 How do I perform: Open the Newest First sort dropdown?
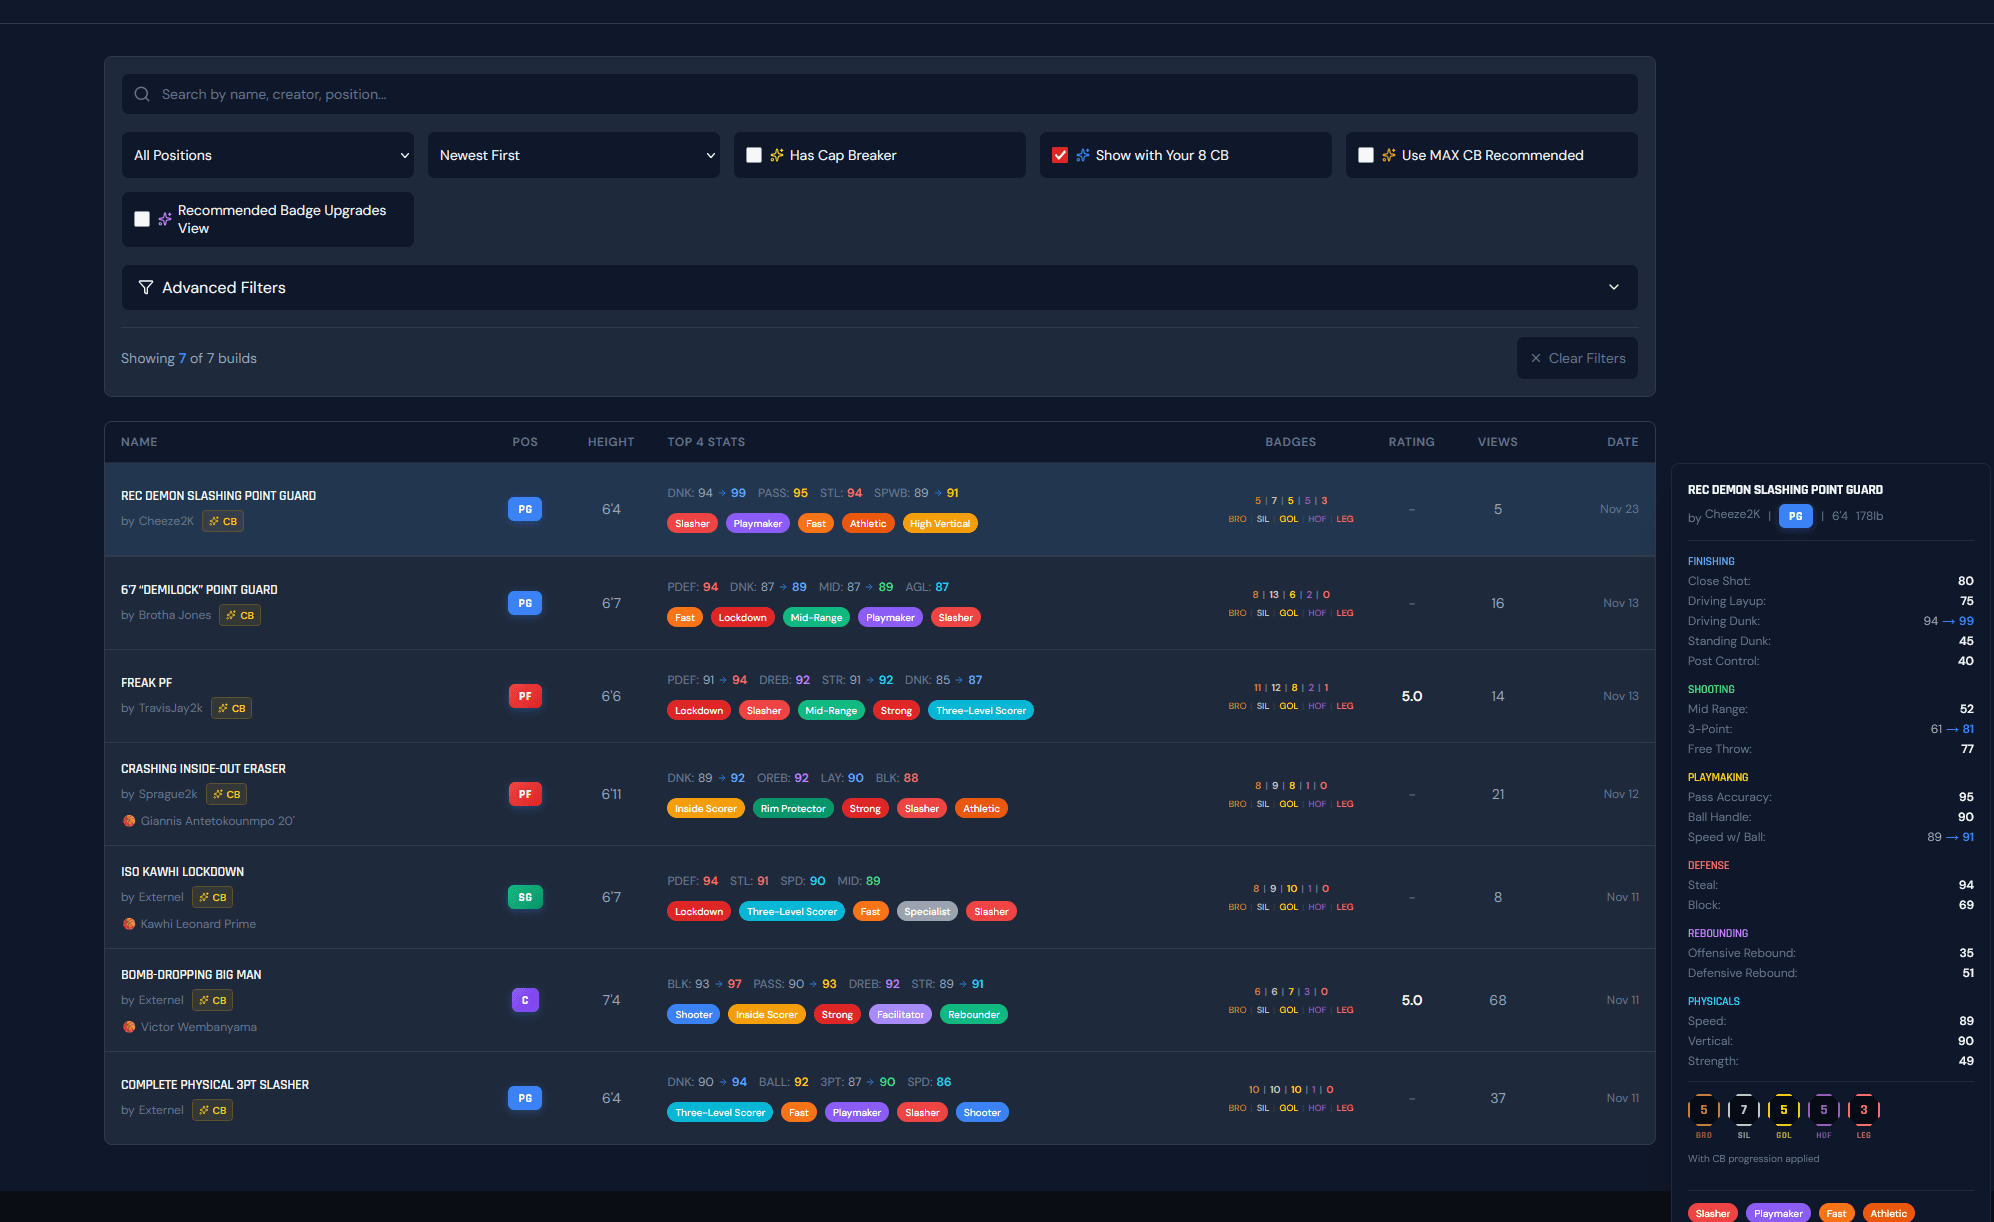pyautogui.click(x=574, y=155)
